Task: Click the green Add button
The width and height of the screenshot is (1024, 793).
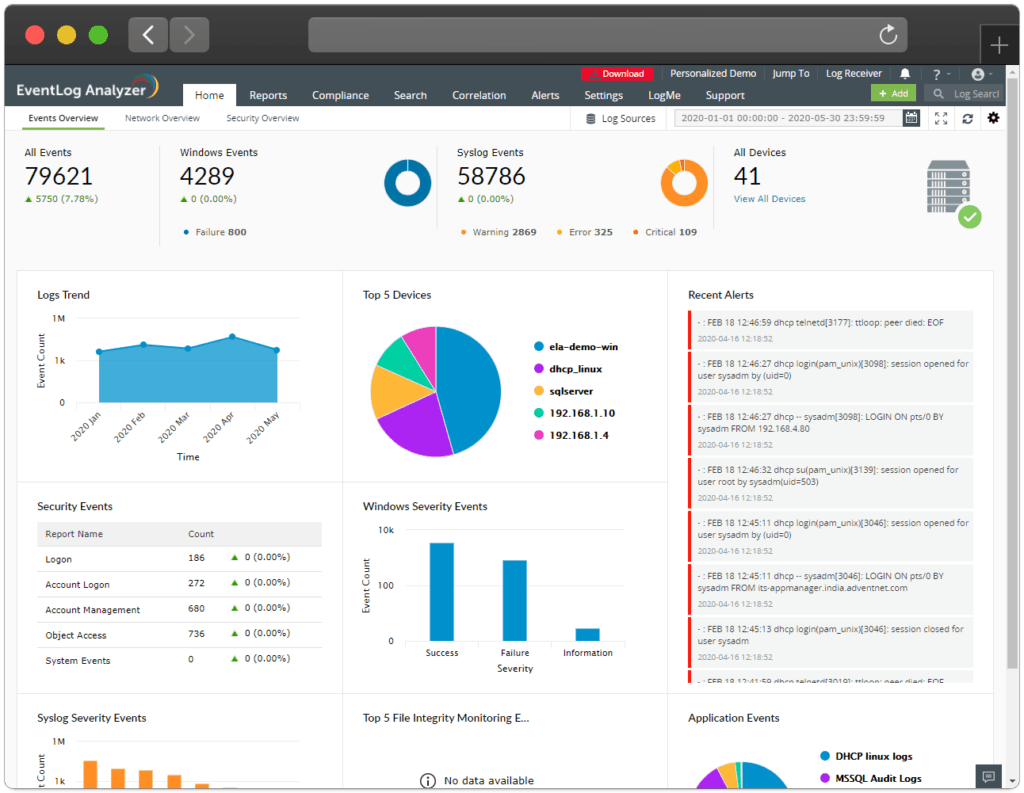Action: tap(893, 93)
